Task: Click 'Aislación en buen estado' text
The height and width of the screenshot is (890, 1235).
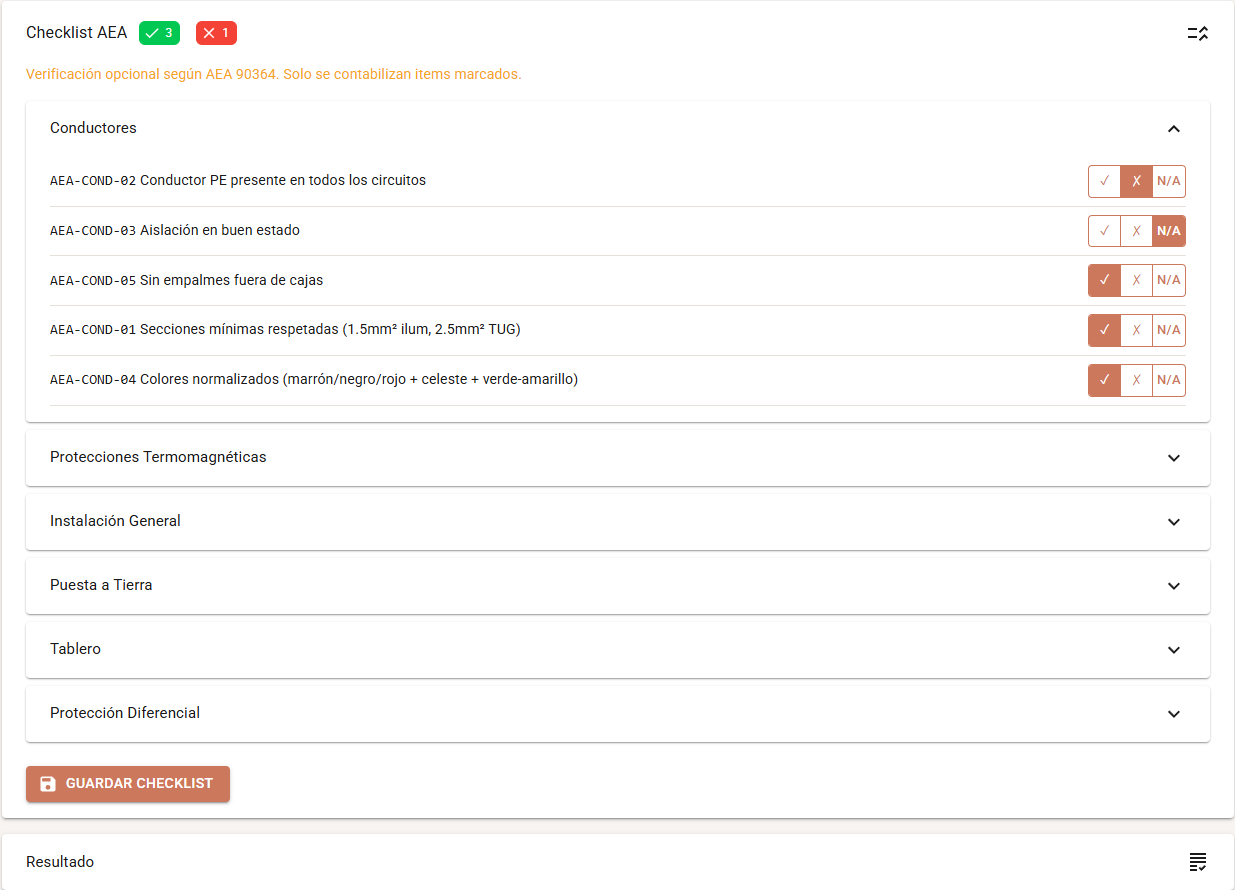Action: pyautogui.click(x=220, y=231)
